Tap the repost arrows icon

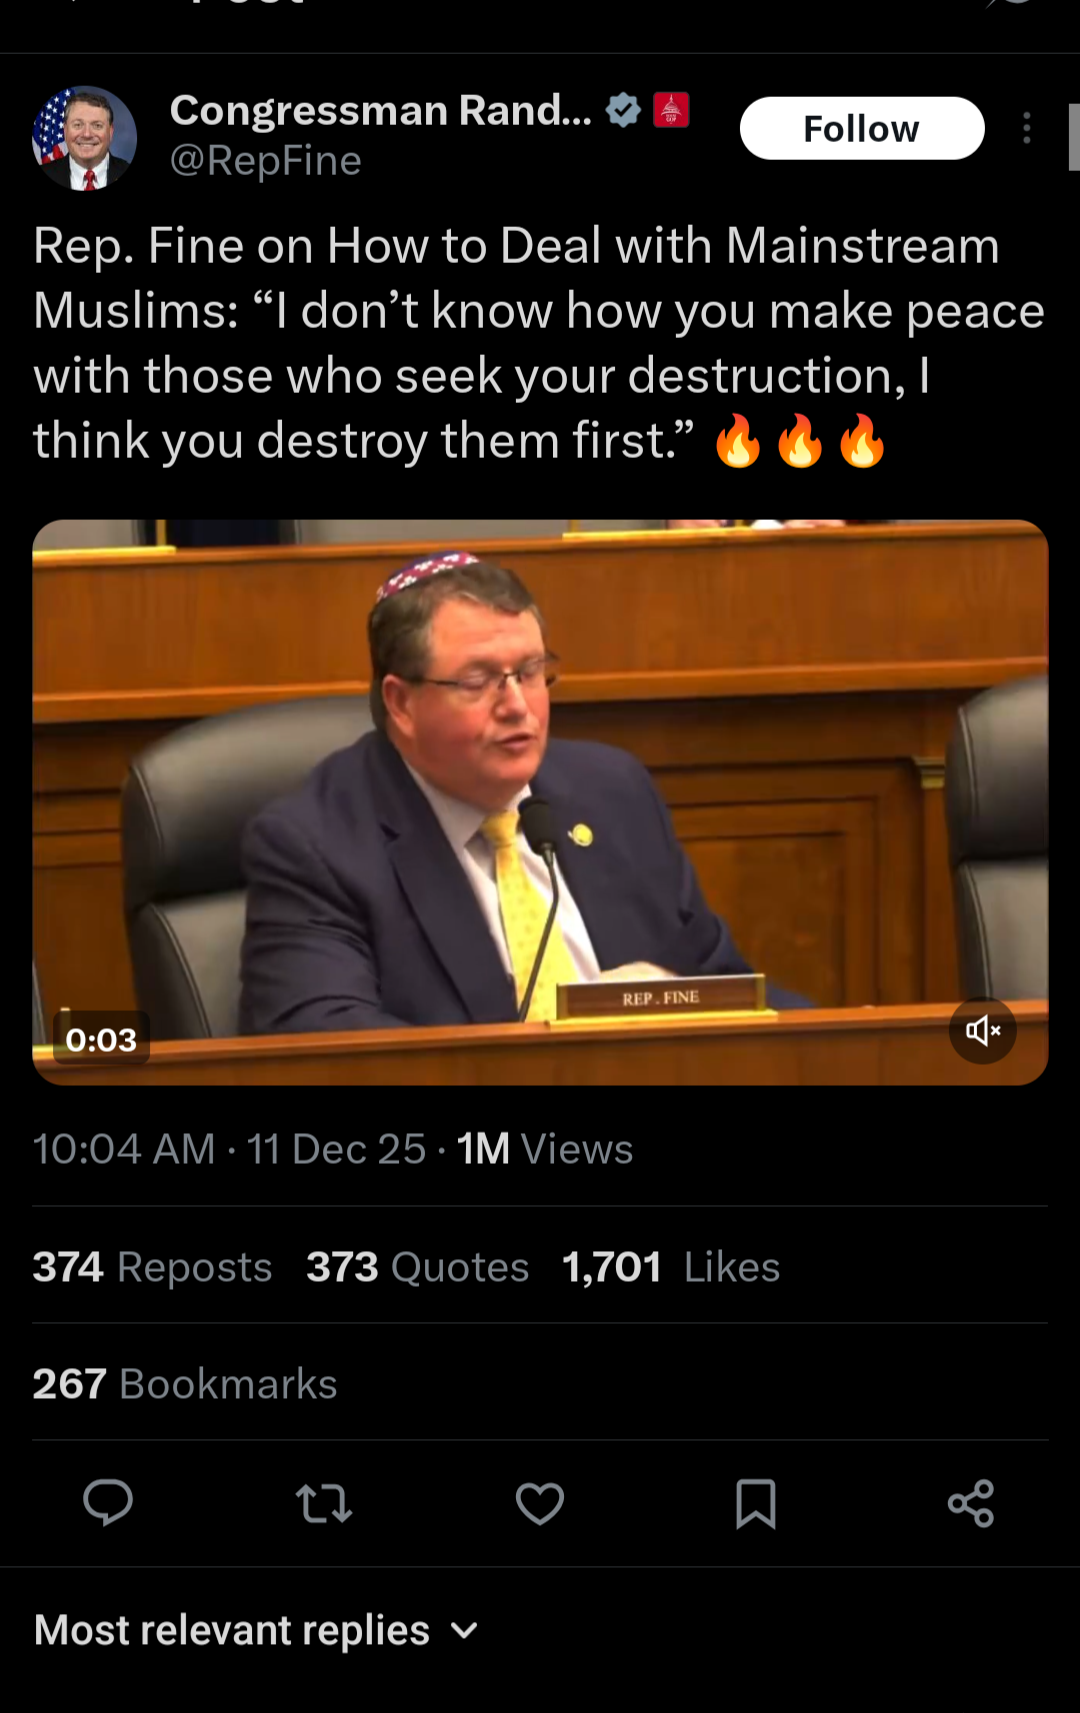tap(324, 1503)
